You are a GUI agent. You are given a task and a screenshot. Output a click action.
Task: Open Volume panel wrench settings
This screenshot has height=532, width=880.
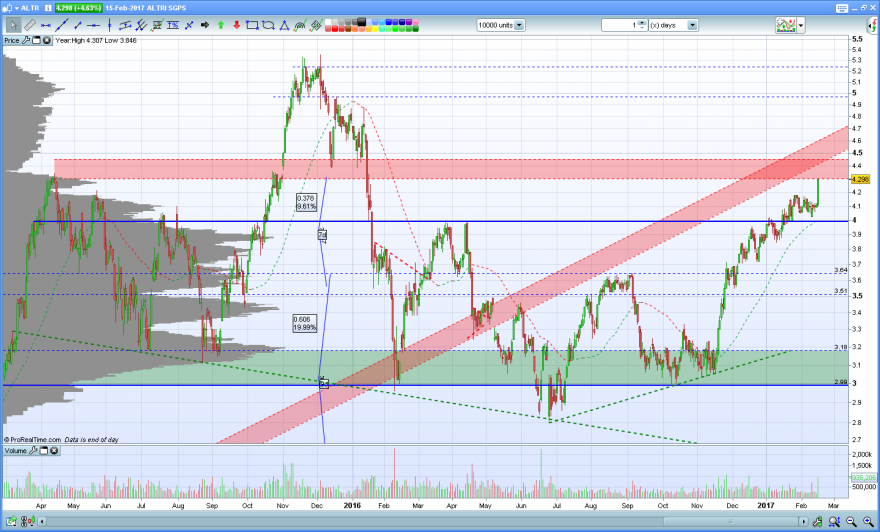[33, 451]
